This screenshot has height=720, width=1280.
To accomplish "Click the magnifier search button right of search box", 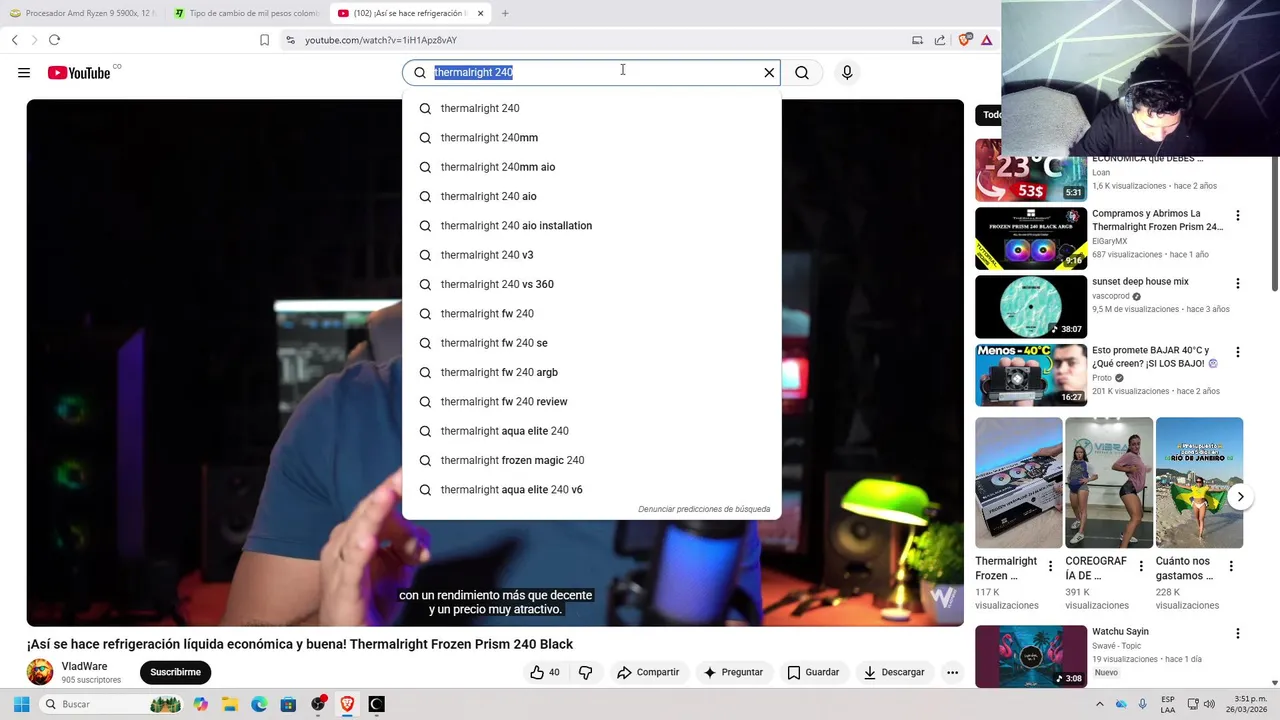I will coord(802,72).
